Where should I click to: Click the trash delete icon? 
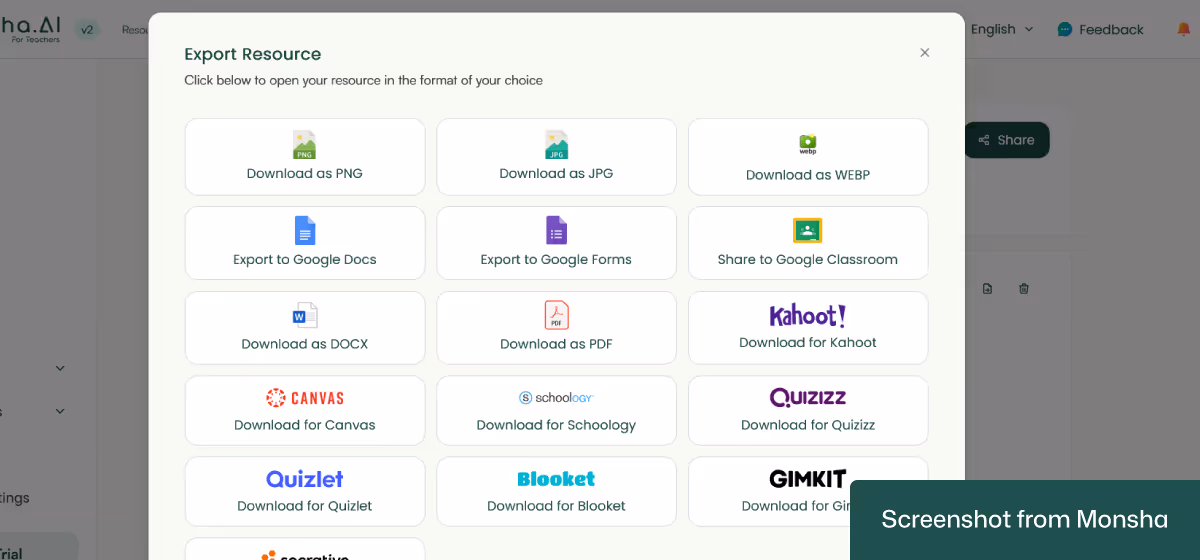tap(1024, 289)
